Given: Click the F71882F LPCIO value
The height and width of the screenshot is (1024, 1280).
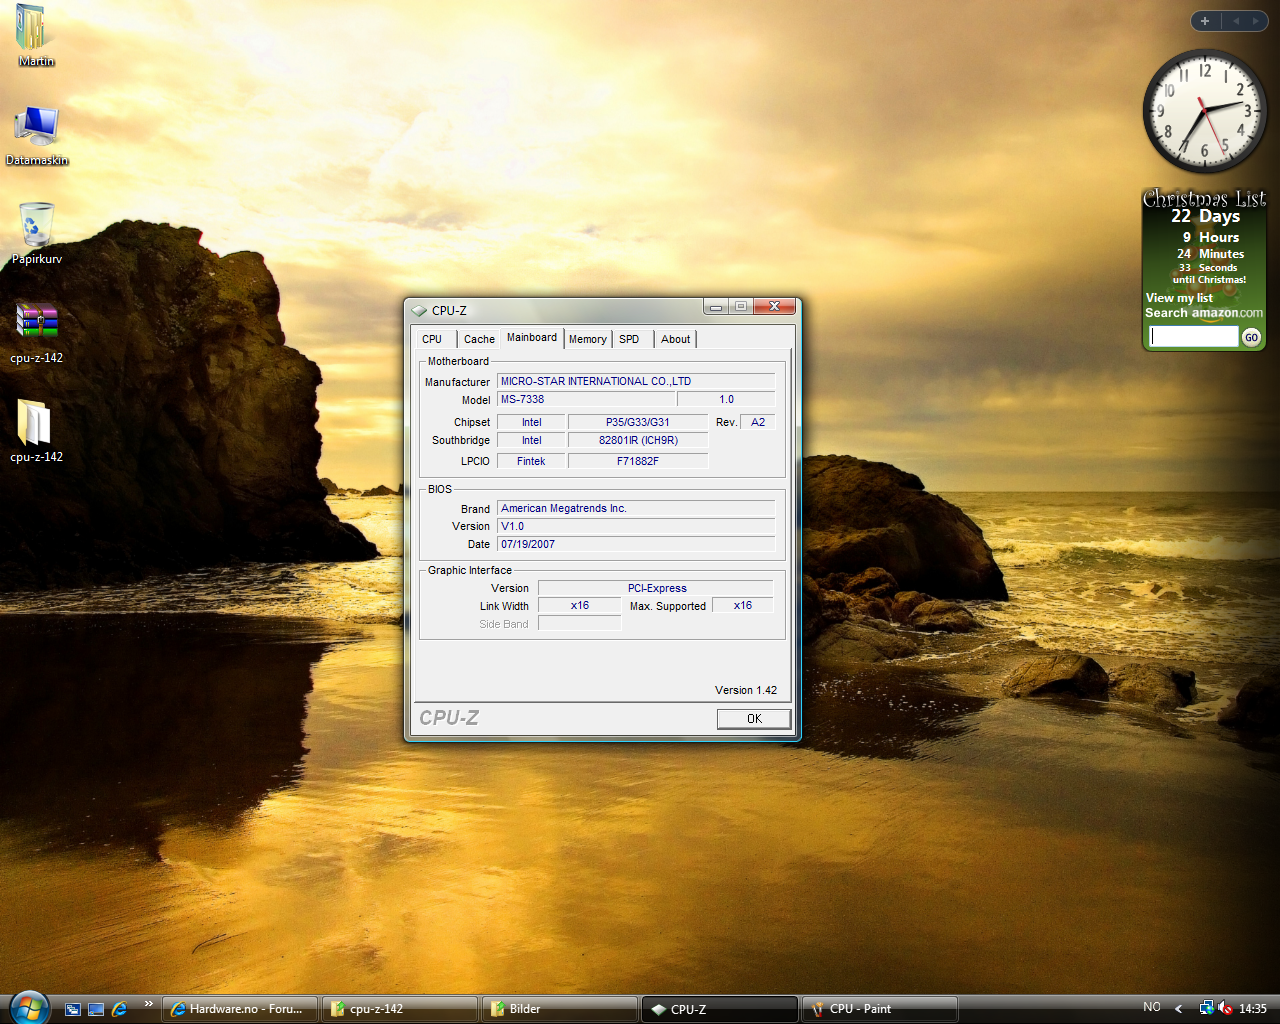Looking at the screenshot, I should click(638, 461).
